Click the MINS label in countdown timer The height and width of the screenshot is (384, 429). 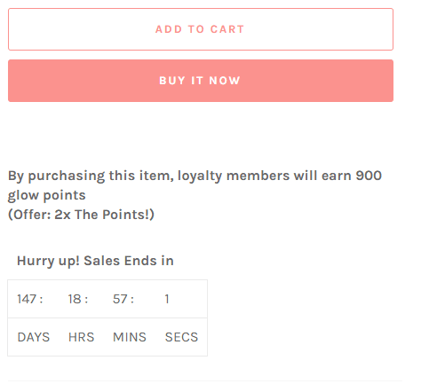pos(130,337)
